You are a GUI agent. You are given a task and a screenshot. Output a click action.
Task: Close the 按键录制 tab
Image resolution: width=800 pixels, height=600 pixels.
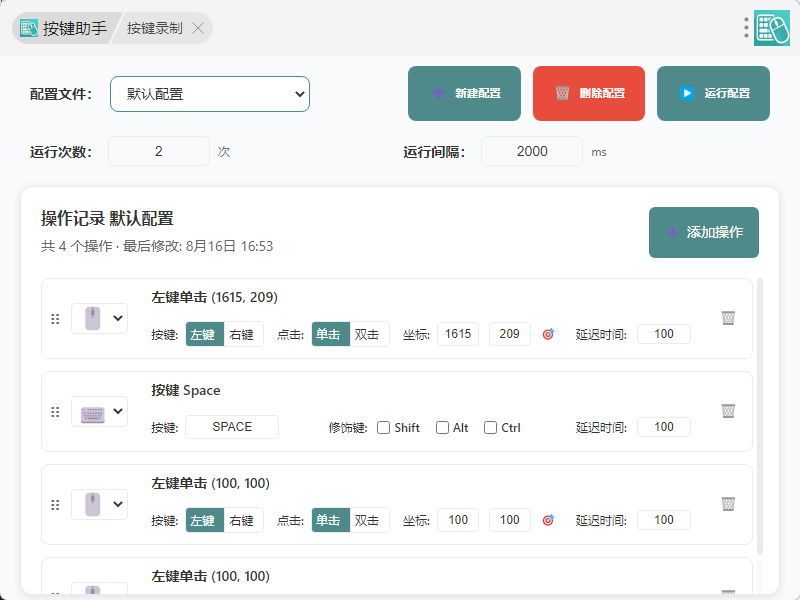(198, 28)
